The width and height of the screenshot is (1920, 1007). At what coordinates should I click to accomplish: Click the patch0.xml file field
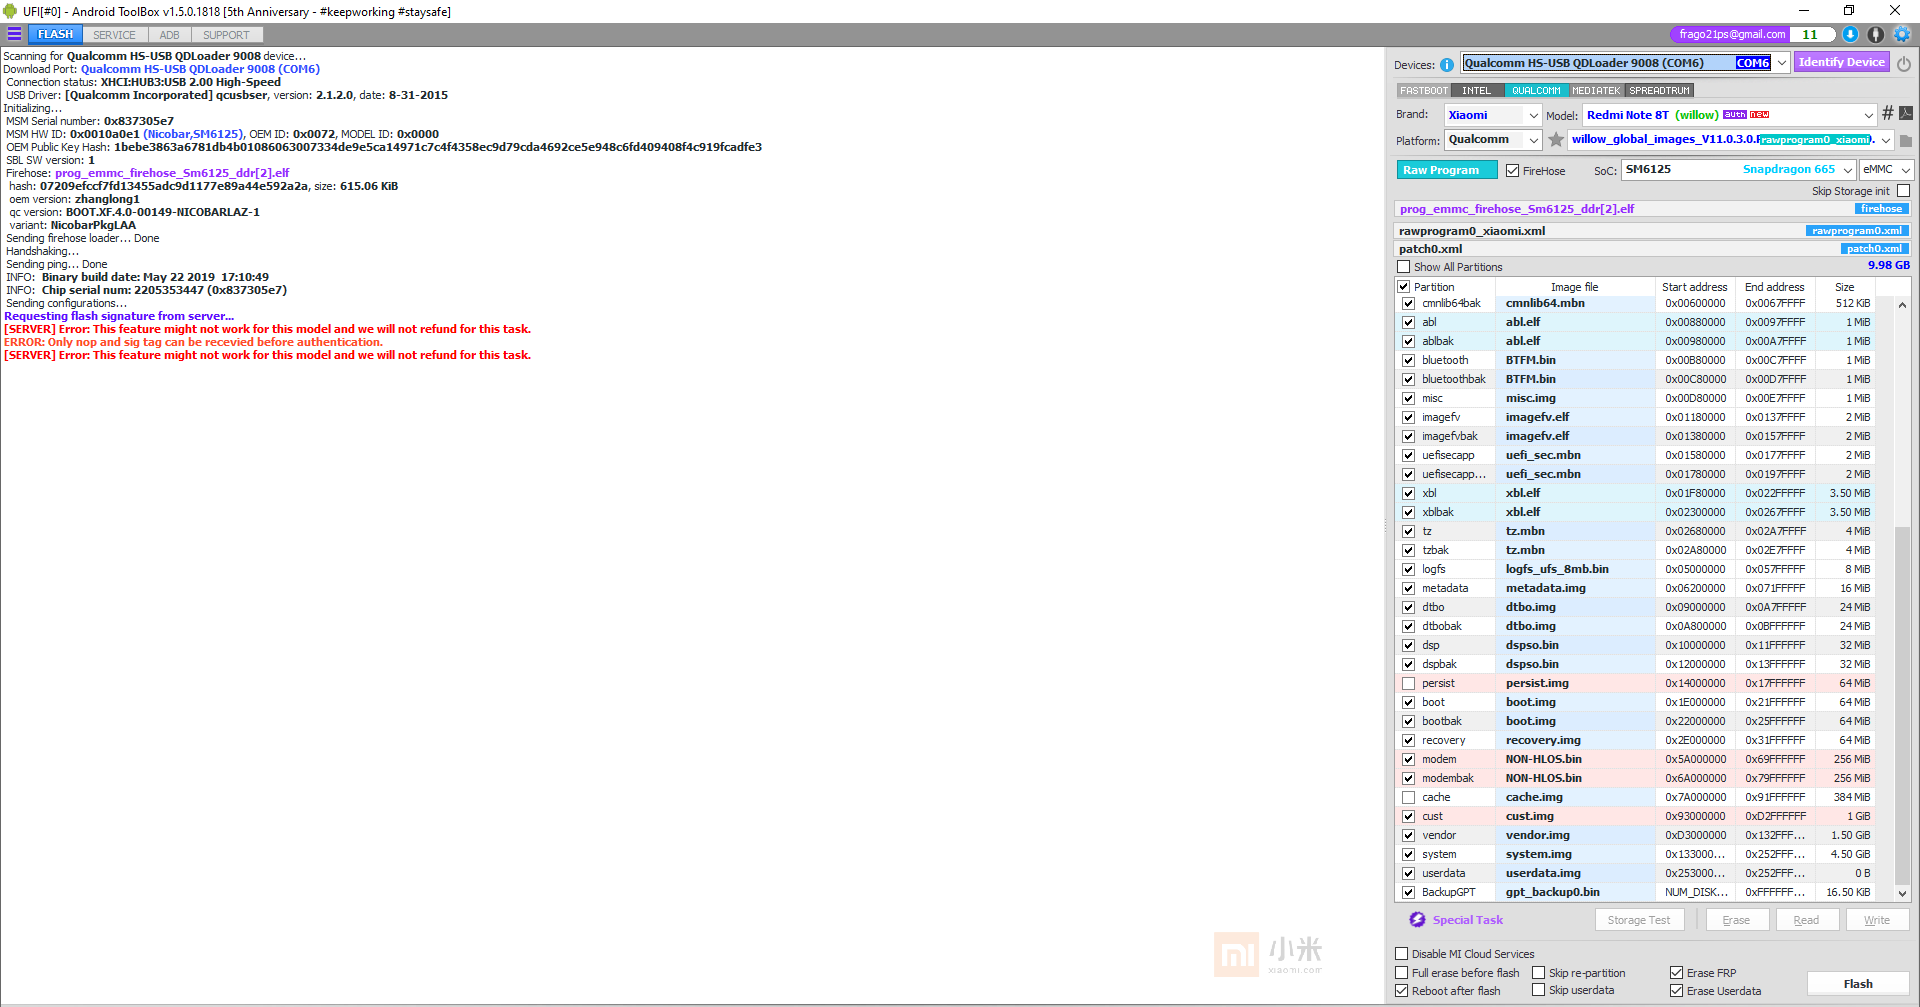pos(1654,249)
